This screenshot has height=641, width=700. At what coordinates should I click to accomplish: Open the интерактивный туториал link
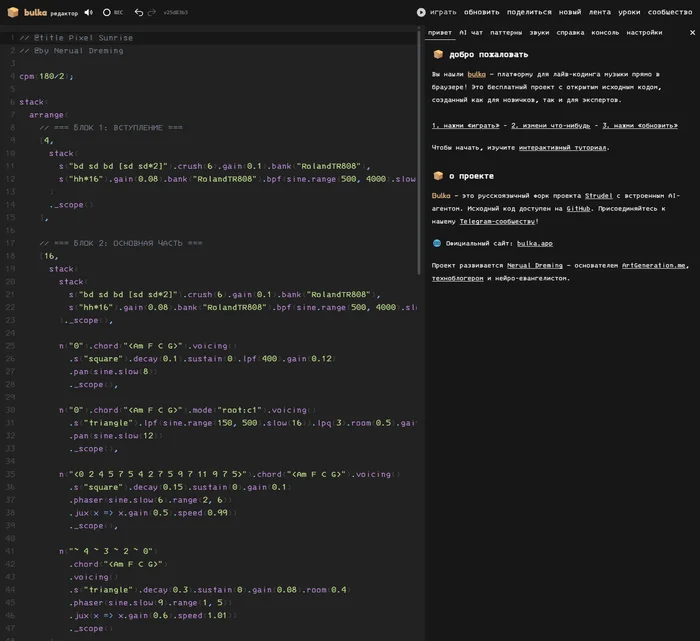coord(562,147)
